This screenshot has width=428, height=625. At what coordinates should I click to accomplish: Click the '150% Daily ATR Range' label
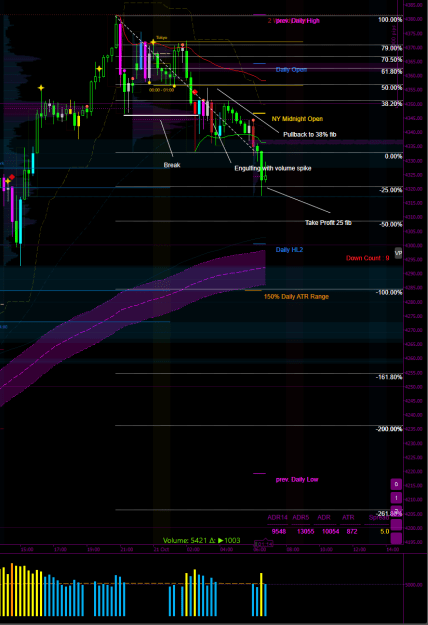point(296,297)
